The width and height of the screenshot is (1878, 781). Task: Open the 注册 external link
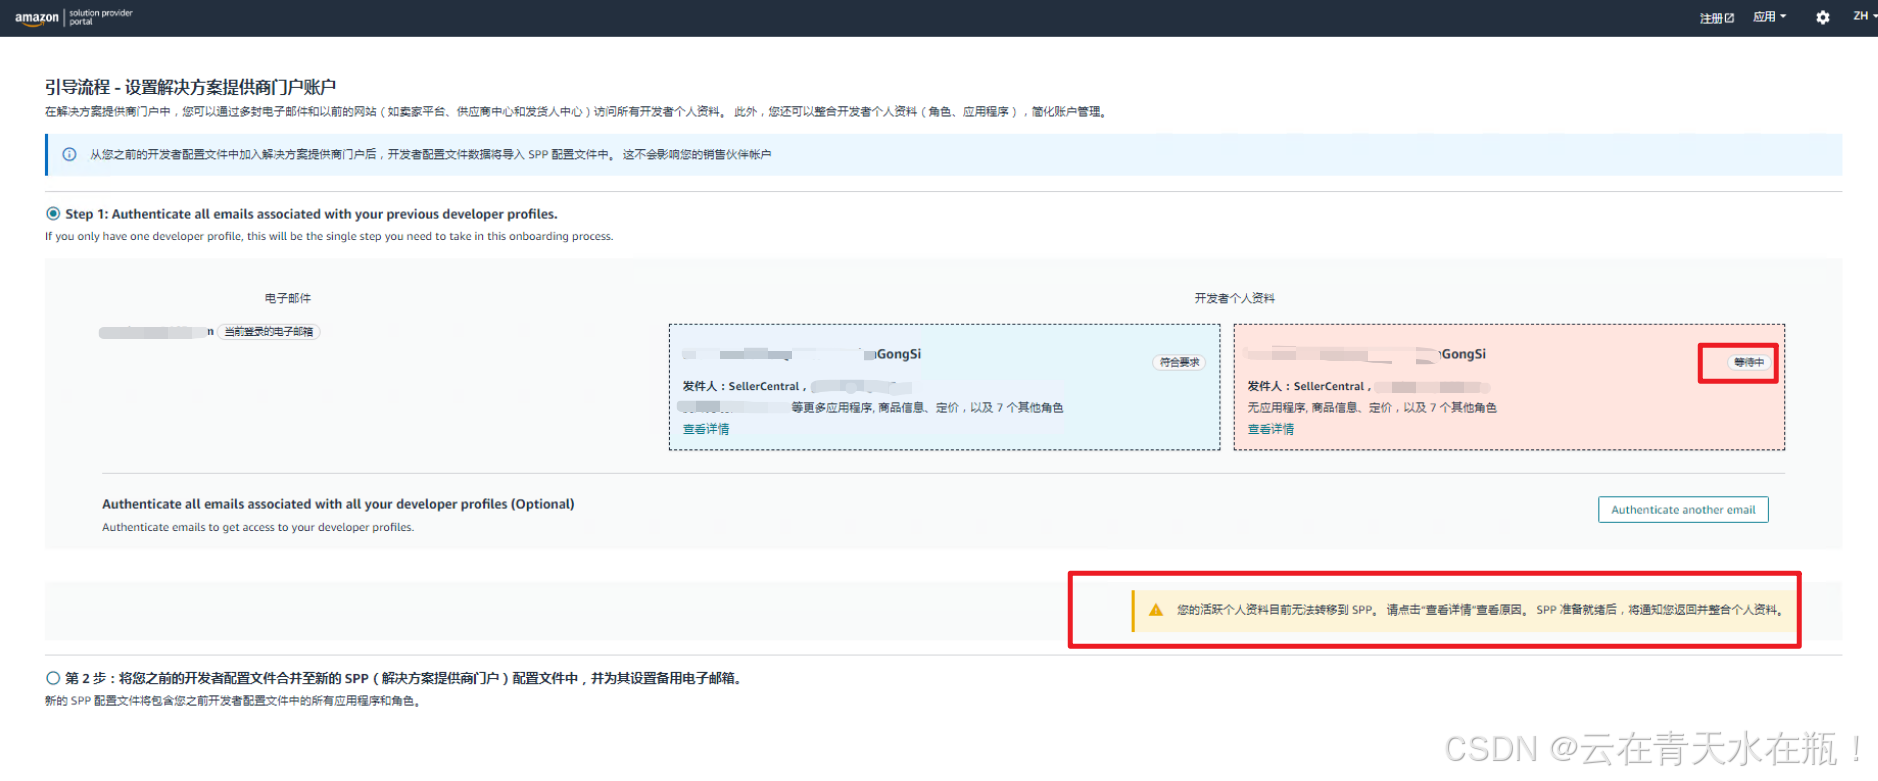(1716, 18)
